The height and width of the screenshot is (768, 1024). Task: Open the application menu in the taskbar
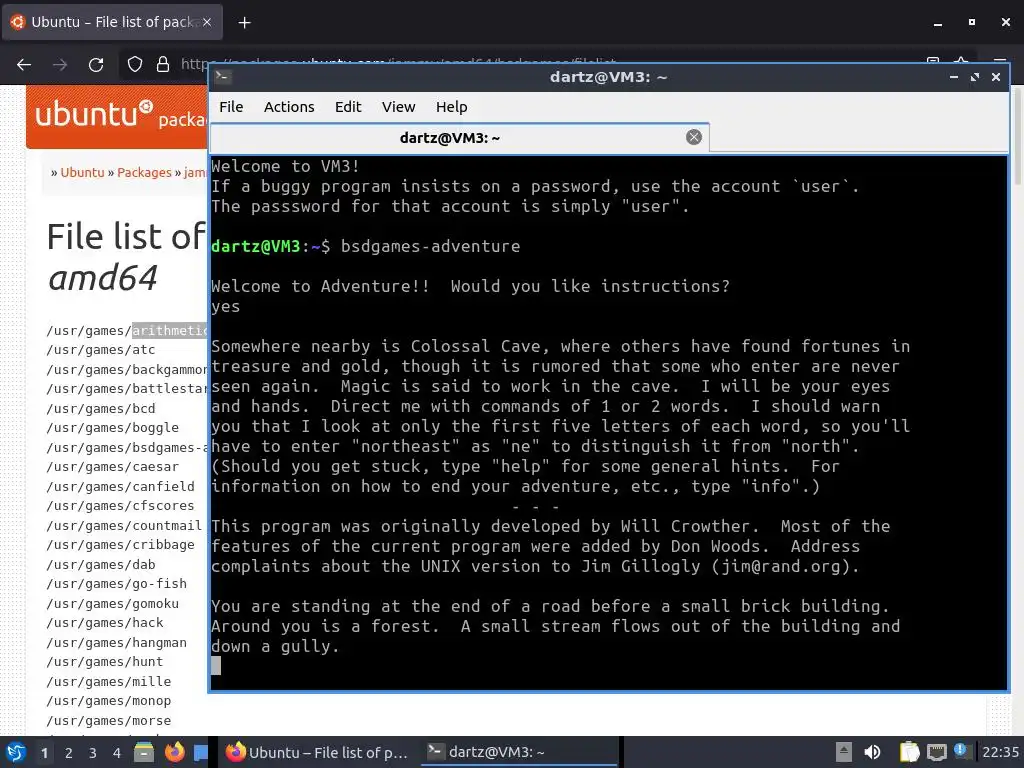pos(16,752)
